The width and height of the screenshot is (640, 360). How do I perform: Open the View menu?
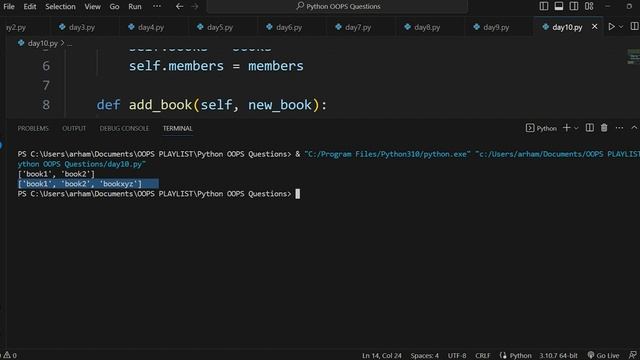coord(92,7)
